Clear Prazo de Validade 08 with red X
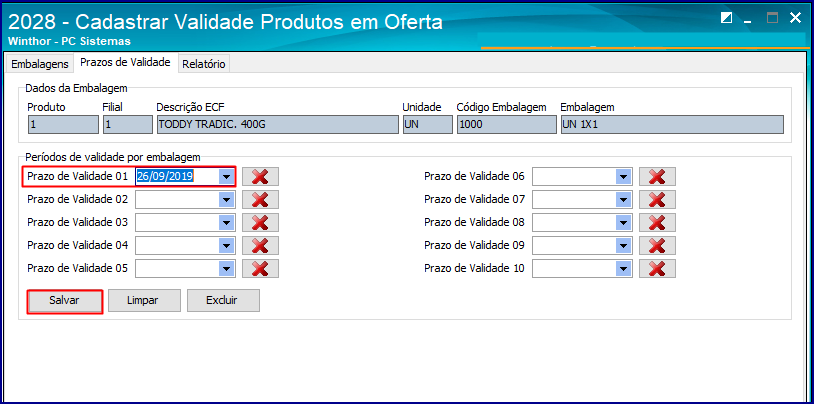814x404 pixels. point(657,222)
